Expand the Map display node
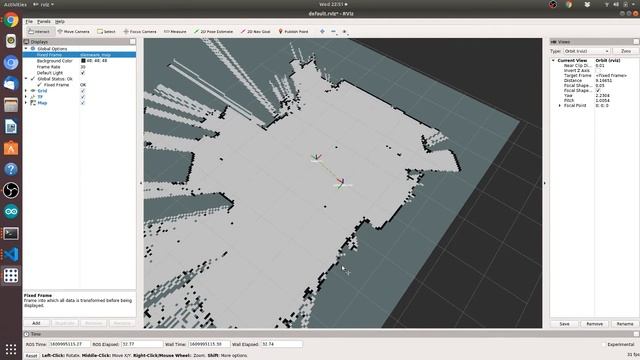This screenshot has width=640, height=360. click(27, 103)
